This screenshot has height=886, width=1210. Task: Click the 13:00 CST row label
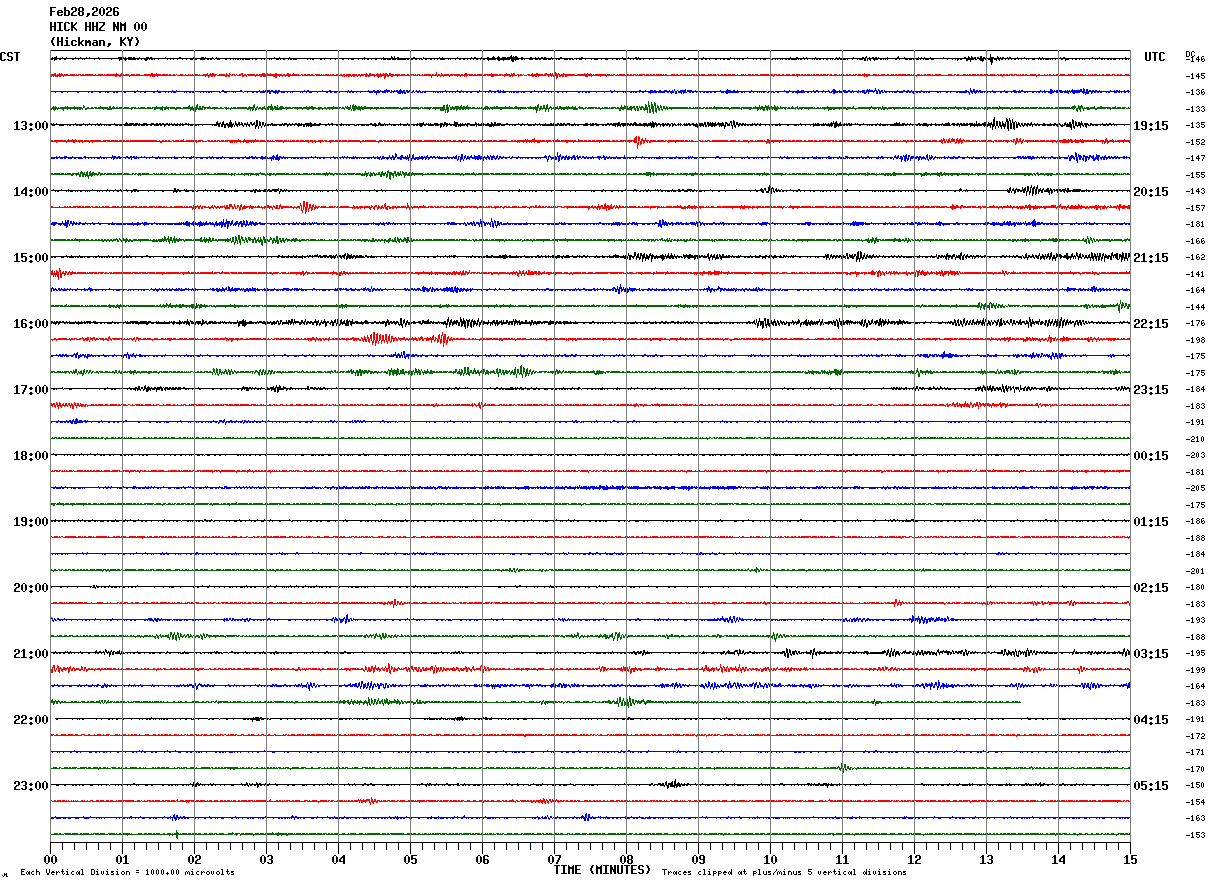click(30, 126)
